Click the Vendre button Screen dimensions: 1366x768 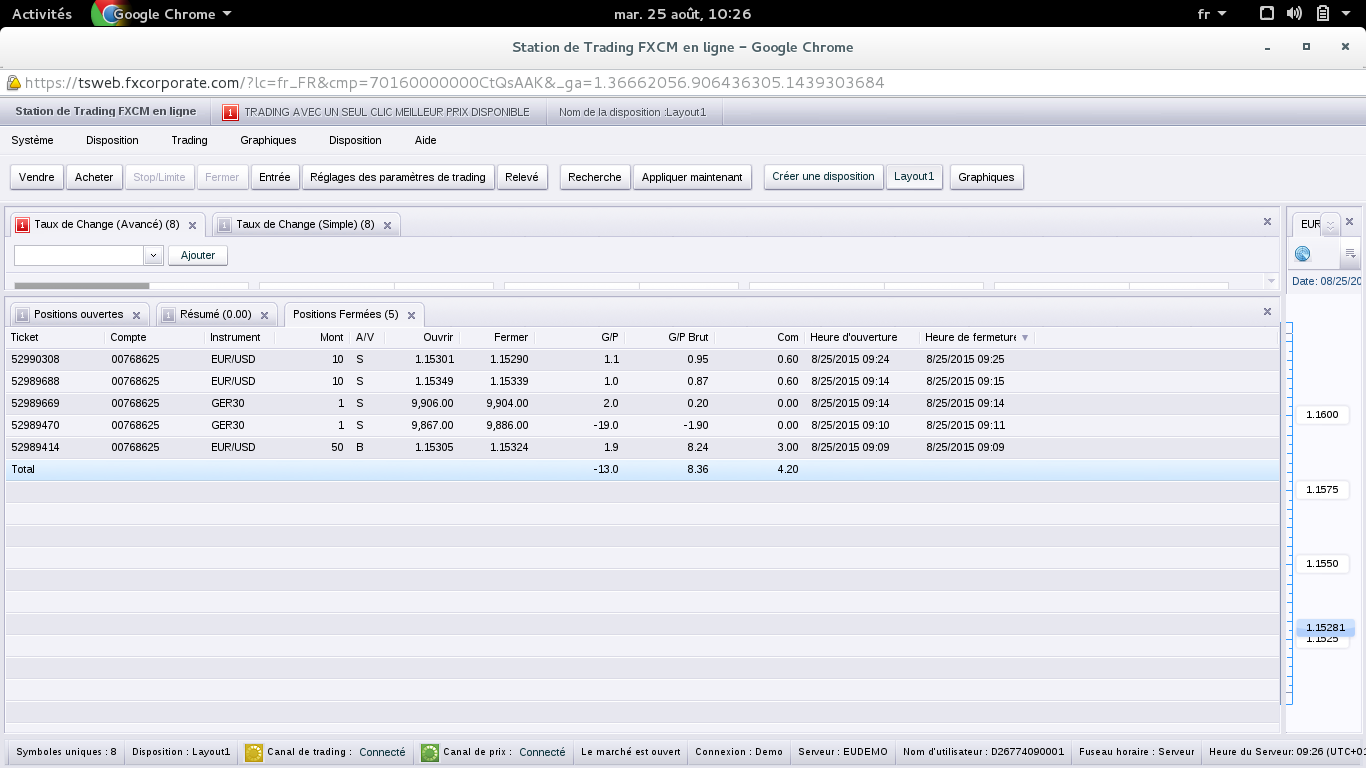click(37, 177)
